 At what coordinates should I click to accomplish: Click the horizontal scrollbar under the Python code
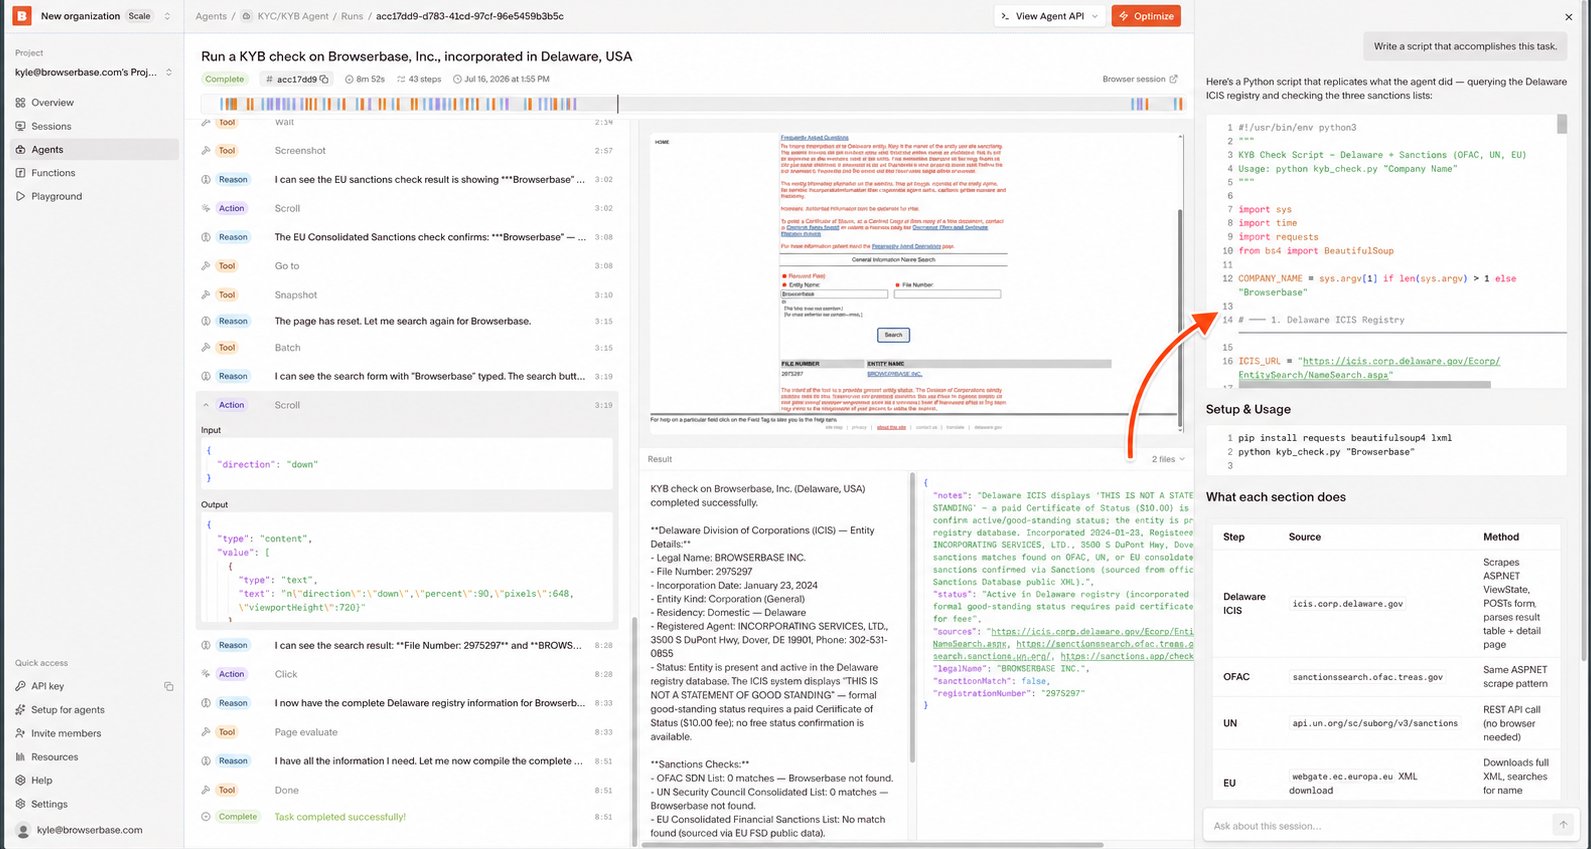tap(1364, 384)
